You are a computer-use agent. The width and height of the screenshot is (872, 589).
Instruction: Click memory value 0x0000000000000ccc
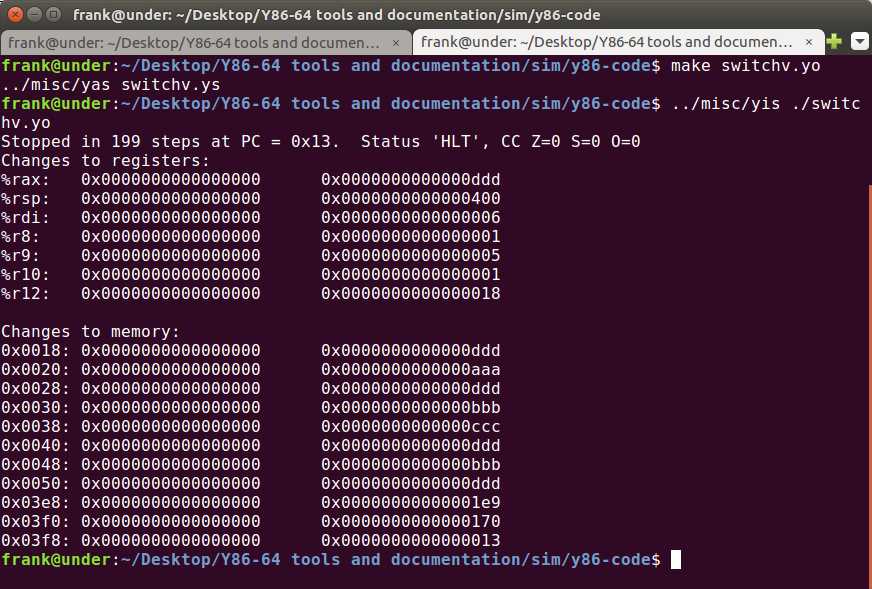point(410,427)
